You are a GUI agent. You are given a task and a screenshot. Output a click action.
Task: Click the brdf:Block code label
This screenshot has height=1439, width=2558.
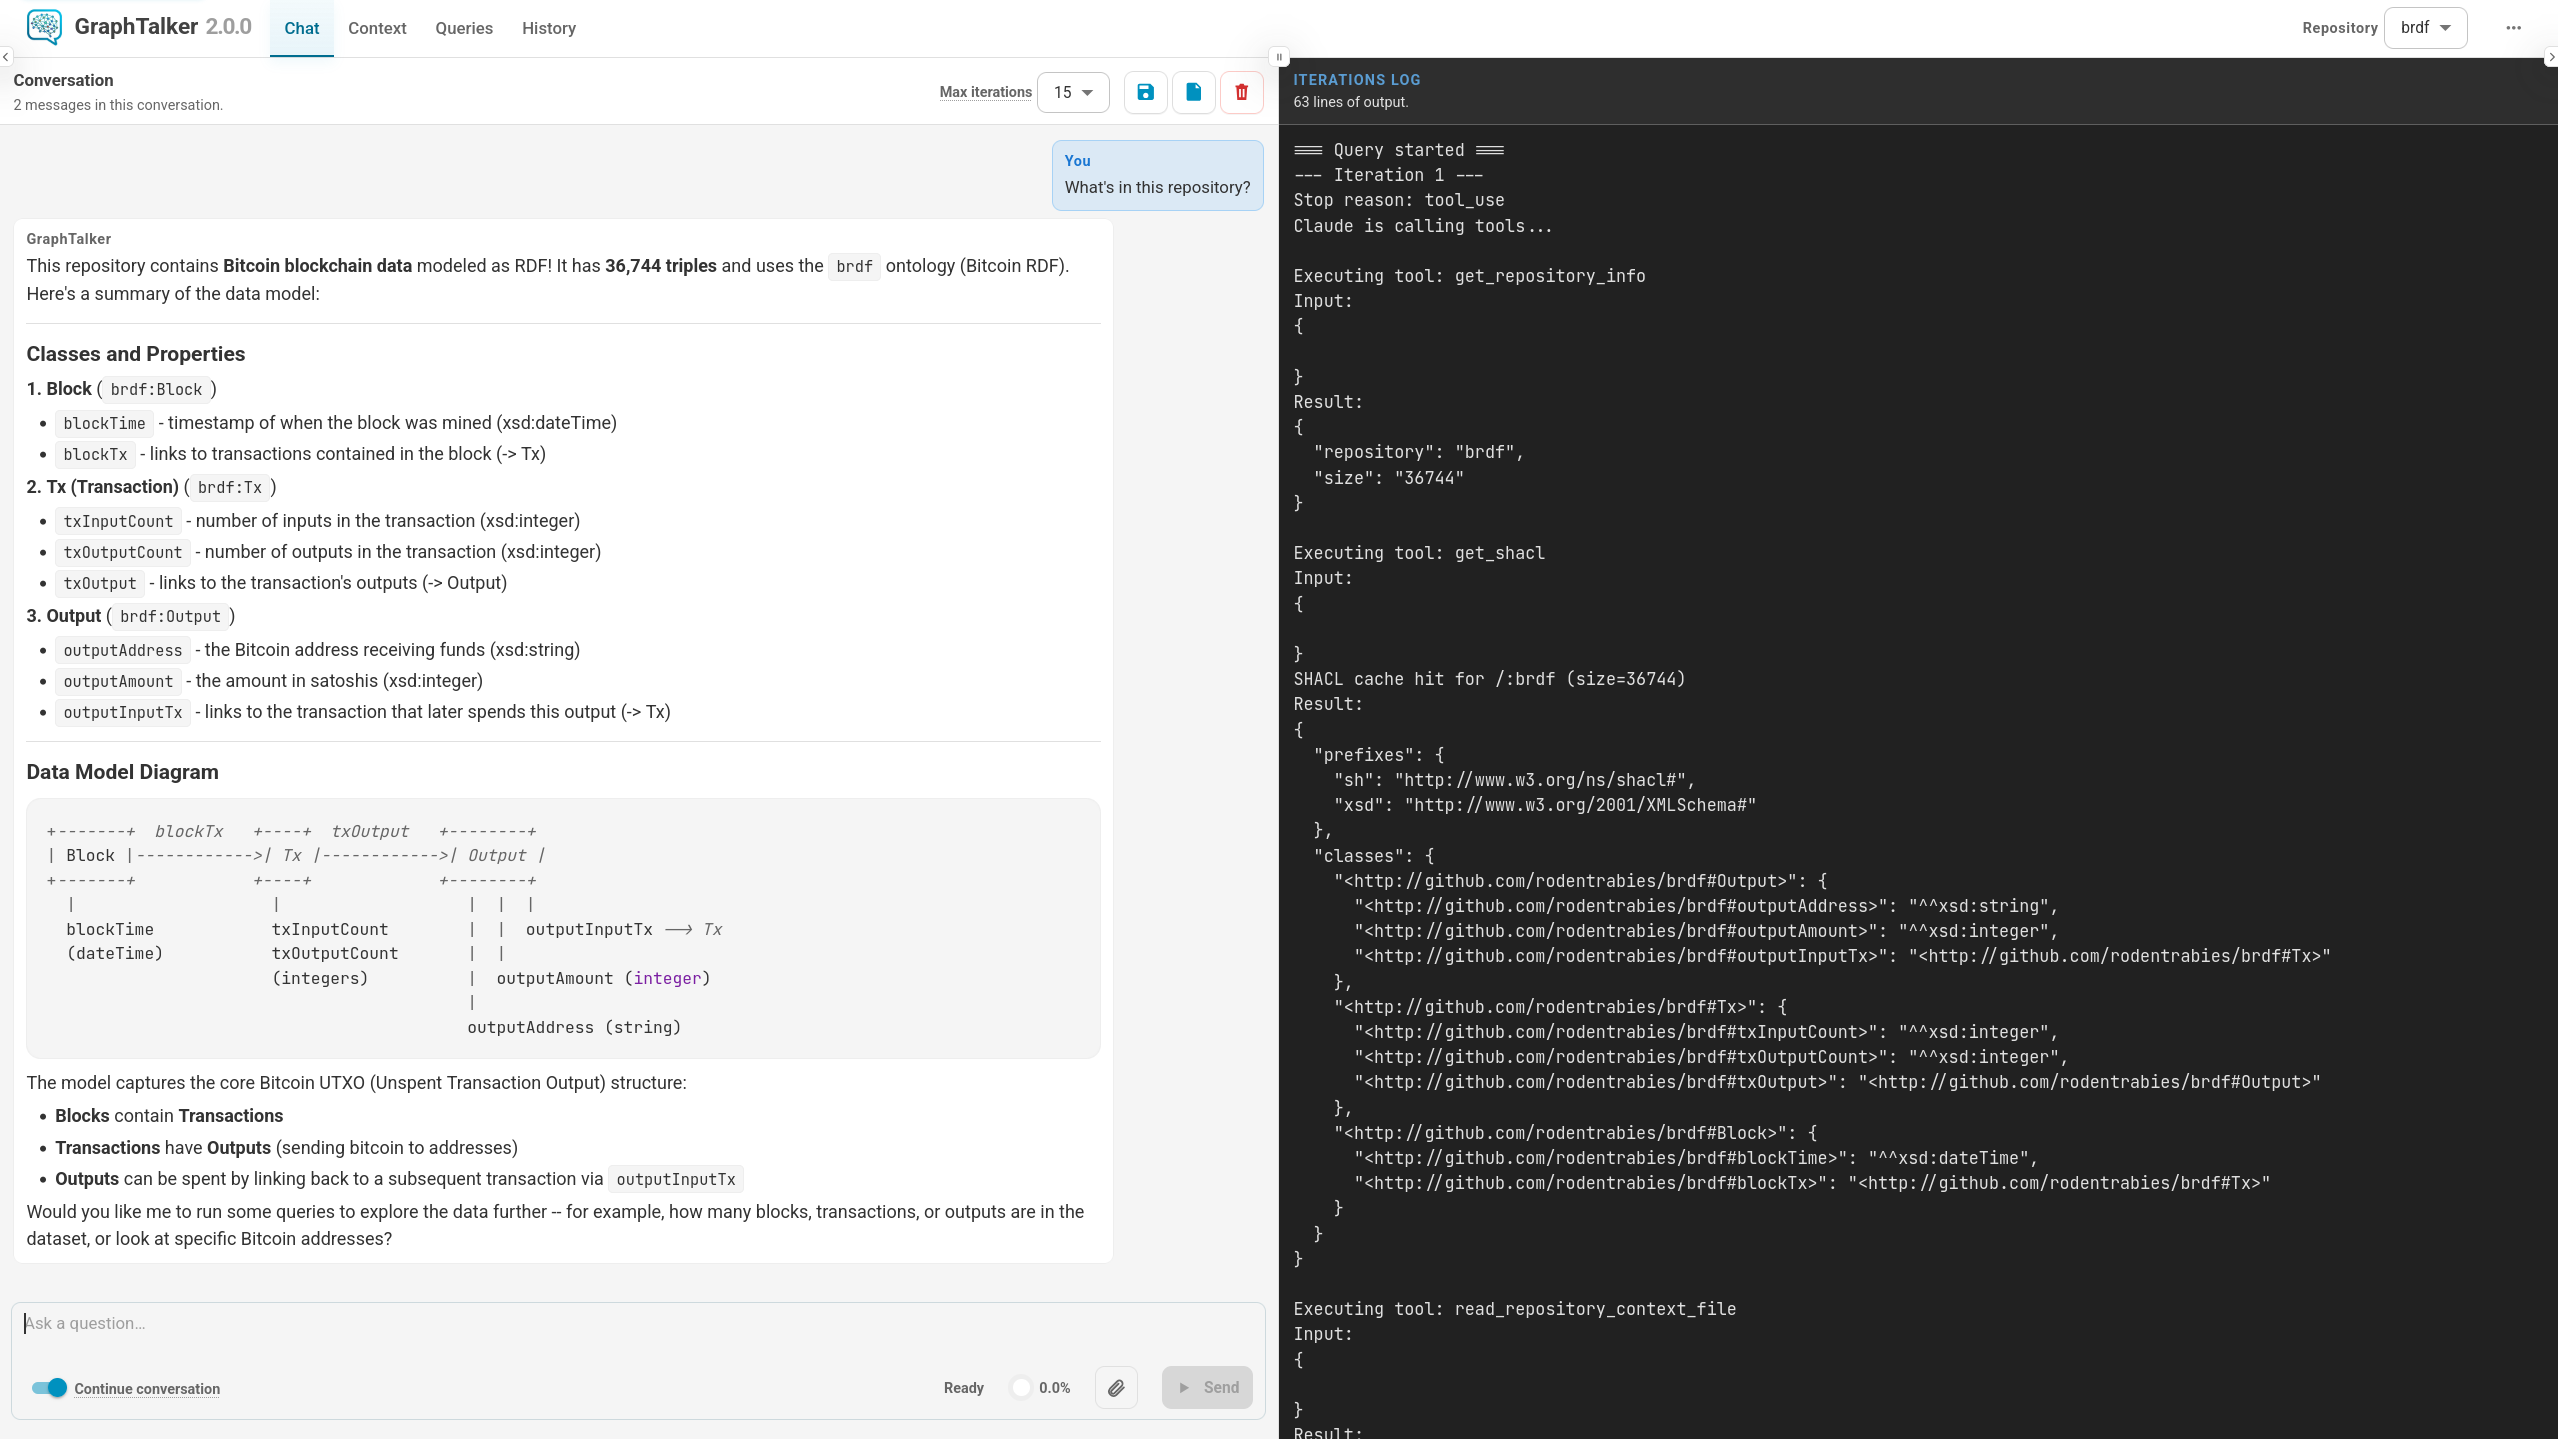pyautogui.click(x=156, y=389)
